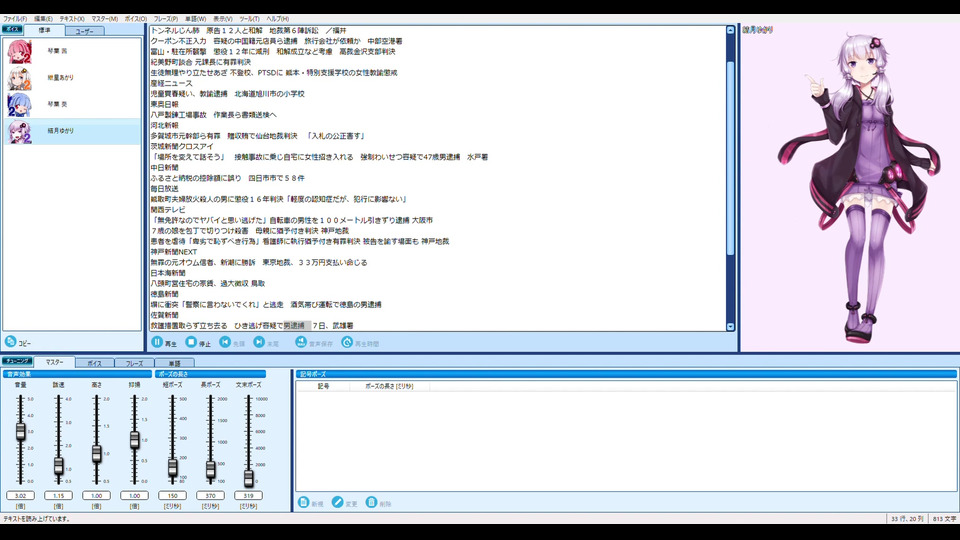Viewport: 960px width, 540px height.
Task: Click the text editor vertical scrollbar thumb
Action: point(730,158)
